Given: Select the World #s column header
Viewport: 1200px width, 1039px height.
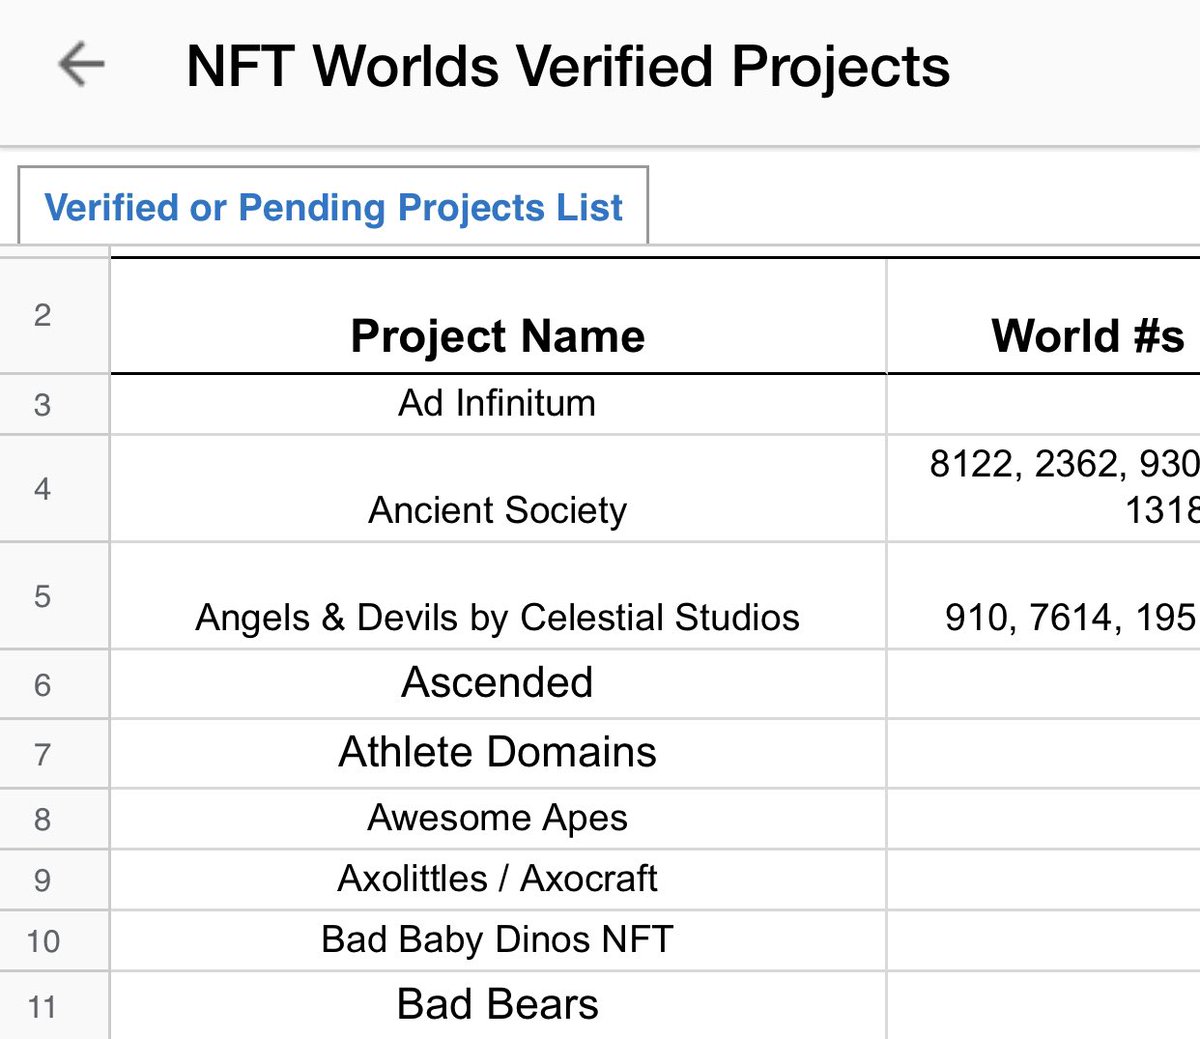Looking at the screenshot, I should click(x=1086, y=335).
